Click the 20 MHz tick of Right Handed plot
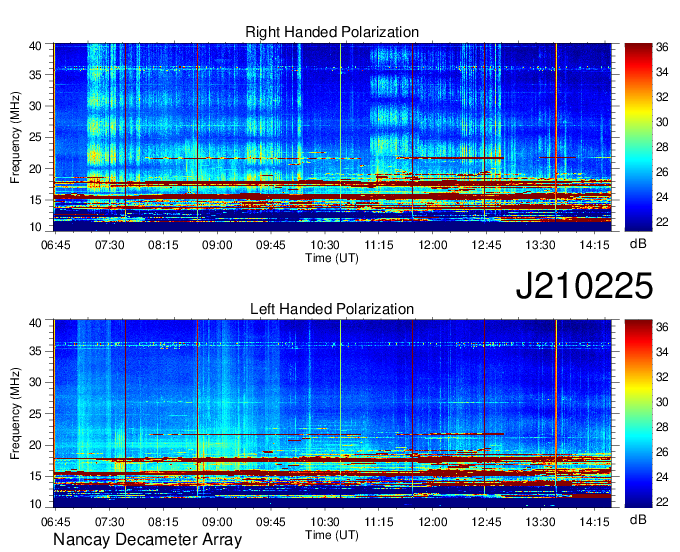 coord(35,169)
